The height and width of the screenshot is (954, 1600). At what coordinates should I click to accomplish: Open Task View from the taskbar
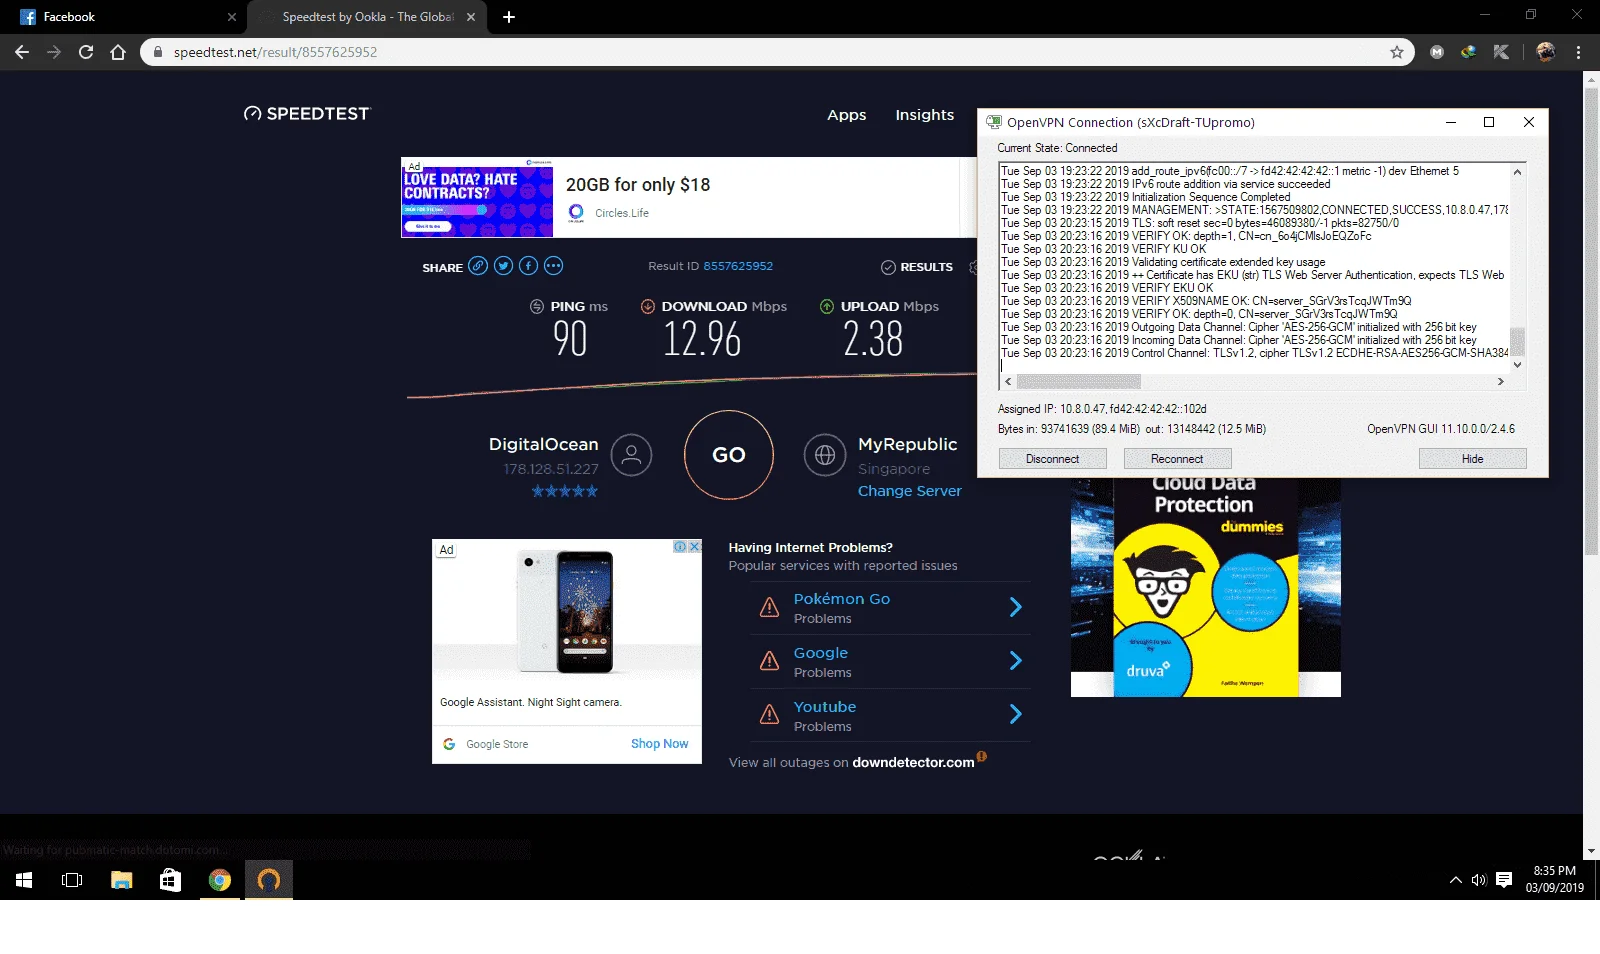72,880
